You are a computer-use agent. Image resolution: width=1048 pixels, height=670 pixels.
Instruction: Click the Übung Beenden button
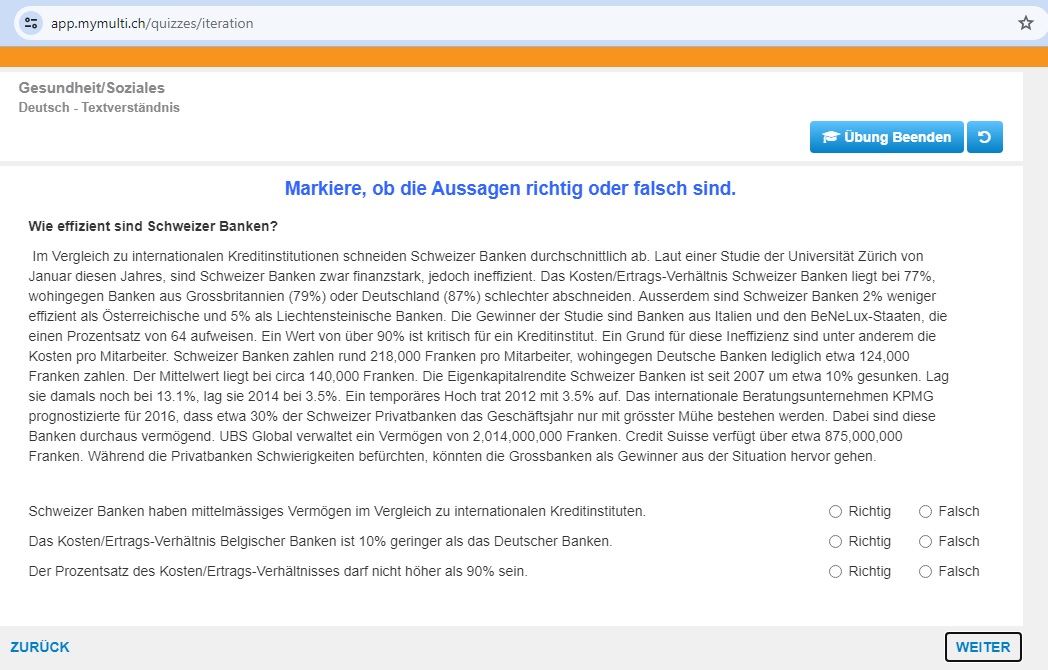tap(886, 137)
